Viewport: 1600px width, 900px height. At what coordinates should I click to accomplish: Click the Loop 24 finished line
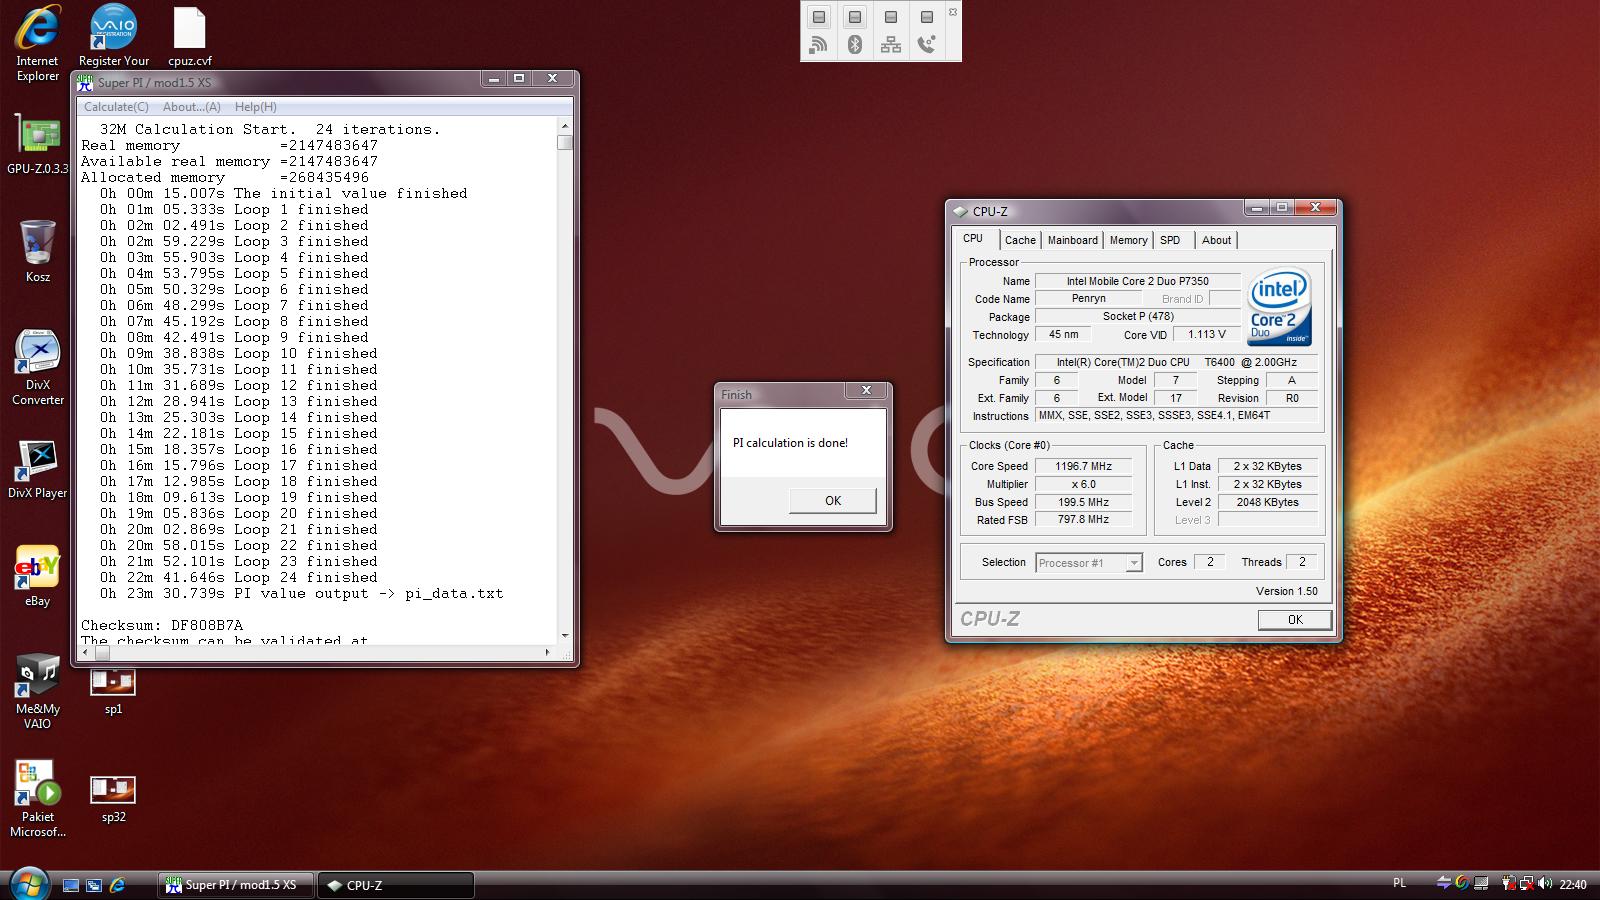238,578
